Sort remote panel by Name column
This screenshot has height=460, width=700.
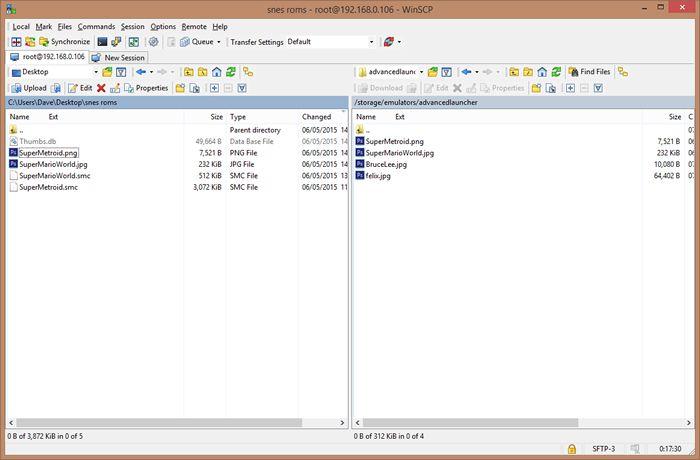click(366, 117)
